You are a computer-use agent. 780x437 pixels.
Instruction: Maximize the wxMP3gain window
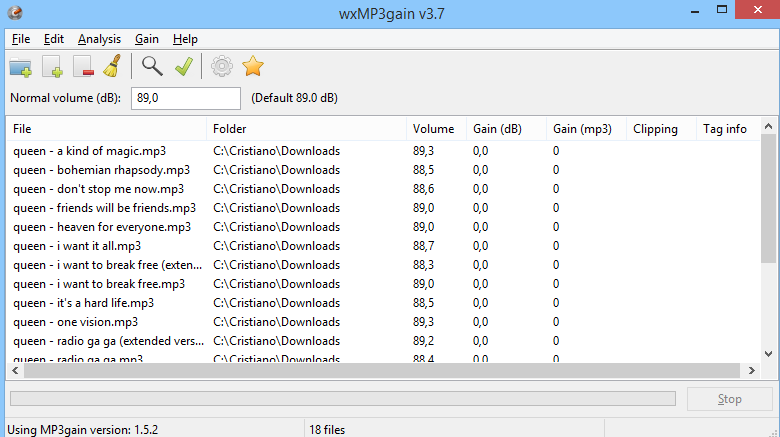[x=722, y=10]
